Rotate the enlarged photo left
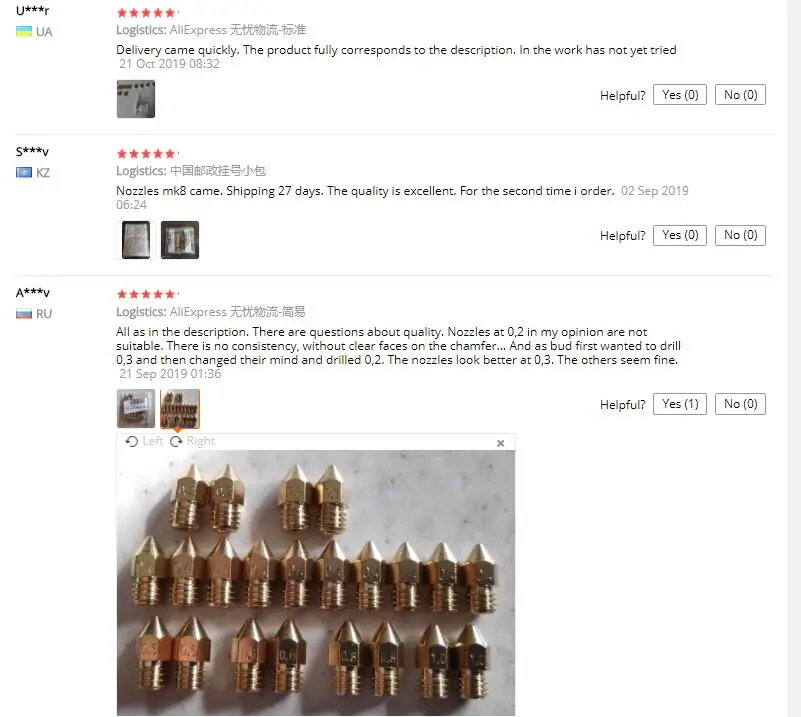The image size is (801, 717). (x=144, y=441)
